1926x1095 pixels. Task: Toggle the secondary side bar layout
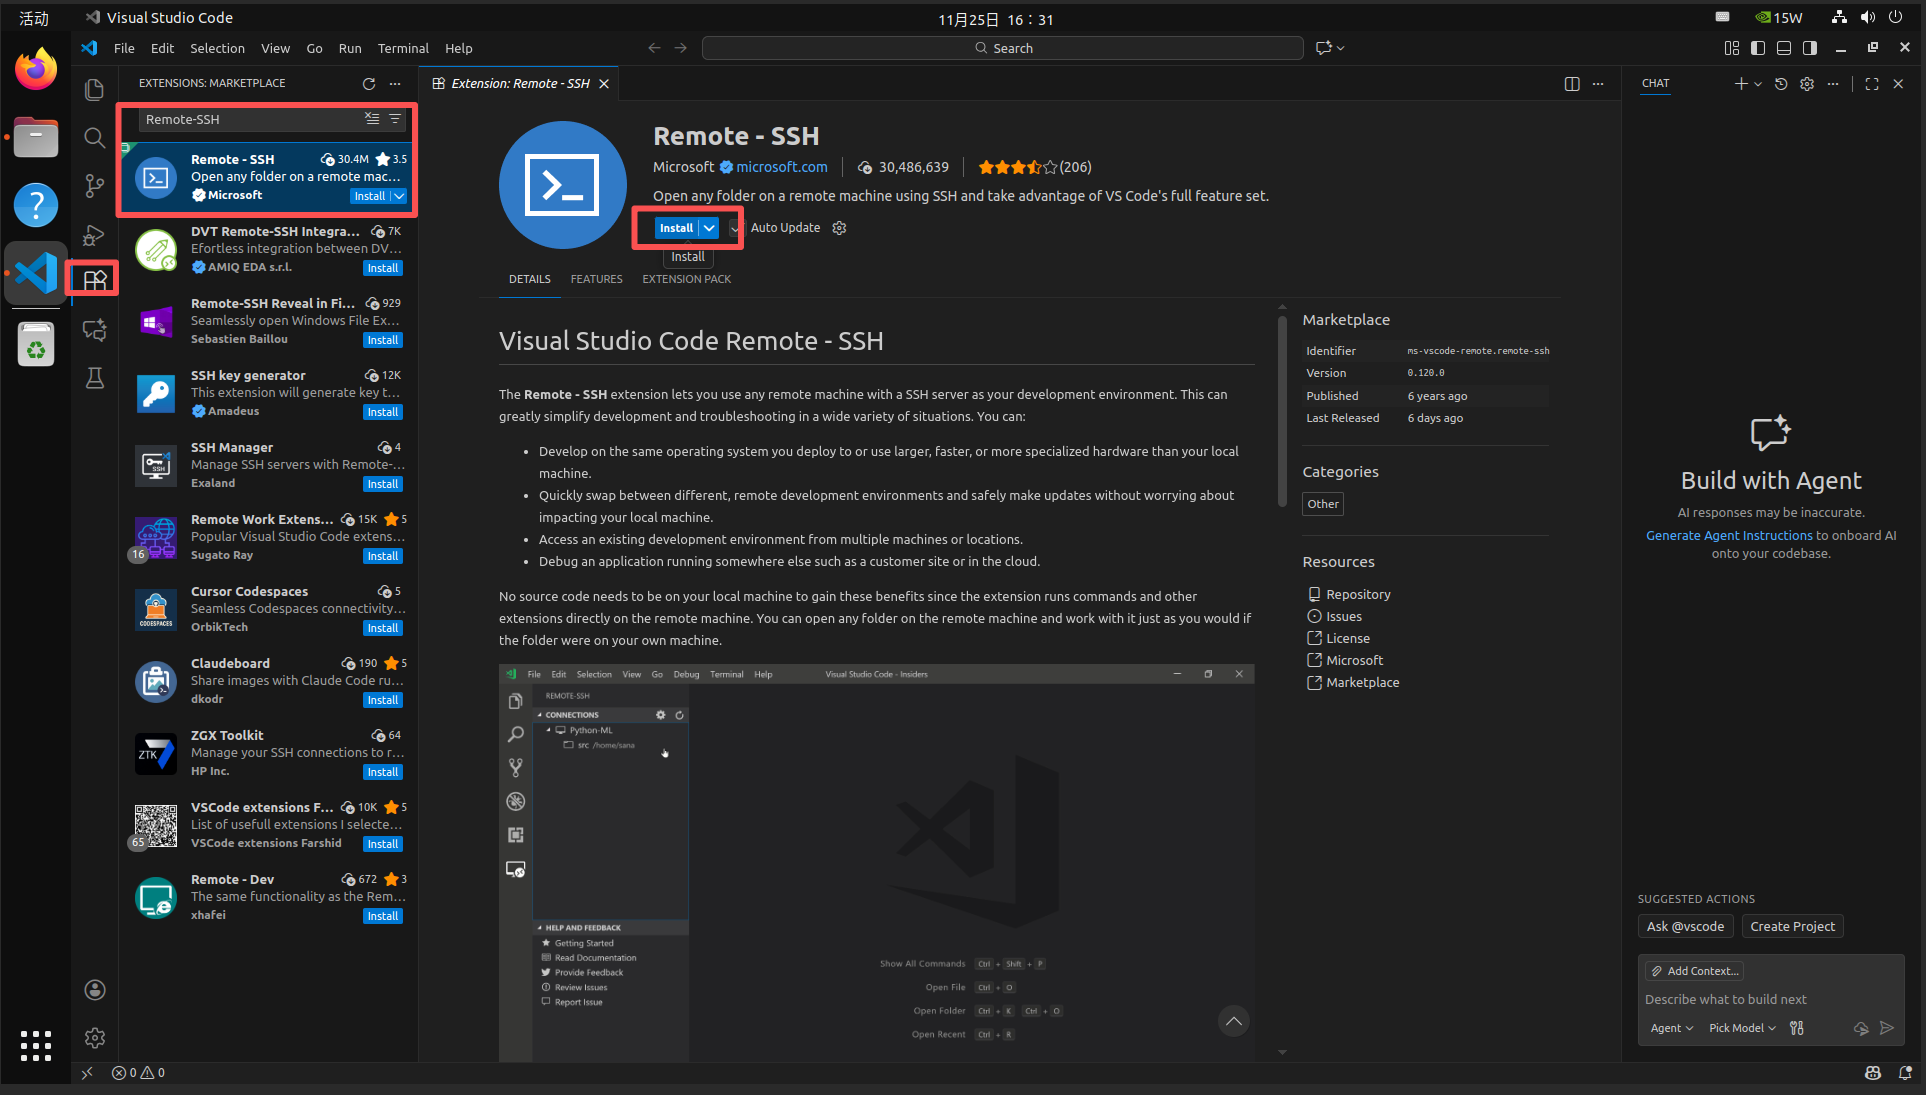pyautogui.click(x=1810, y=48)
